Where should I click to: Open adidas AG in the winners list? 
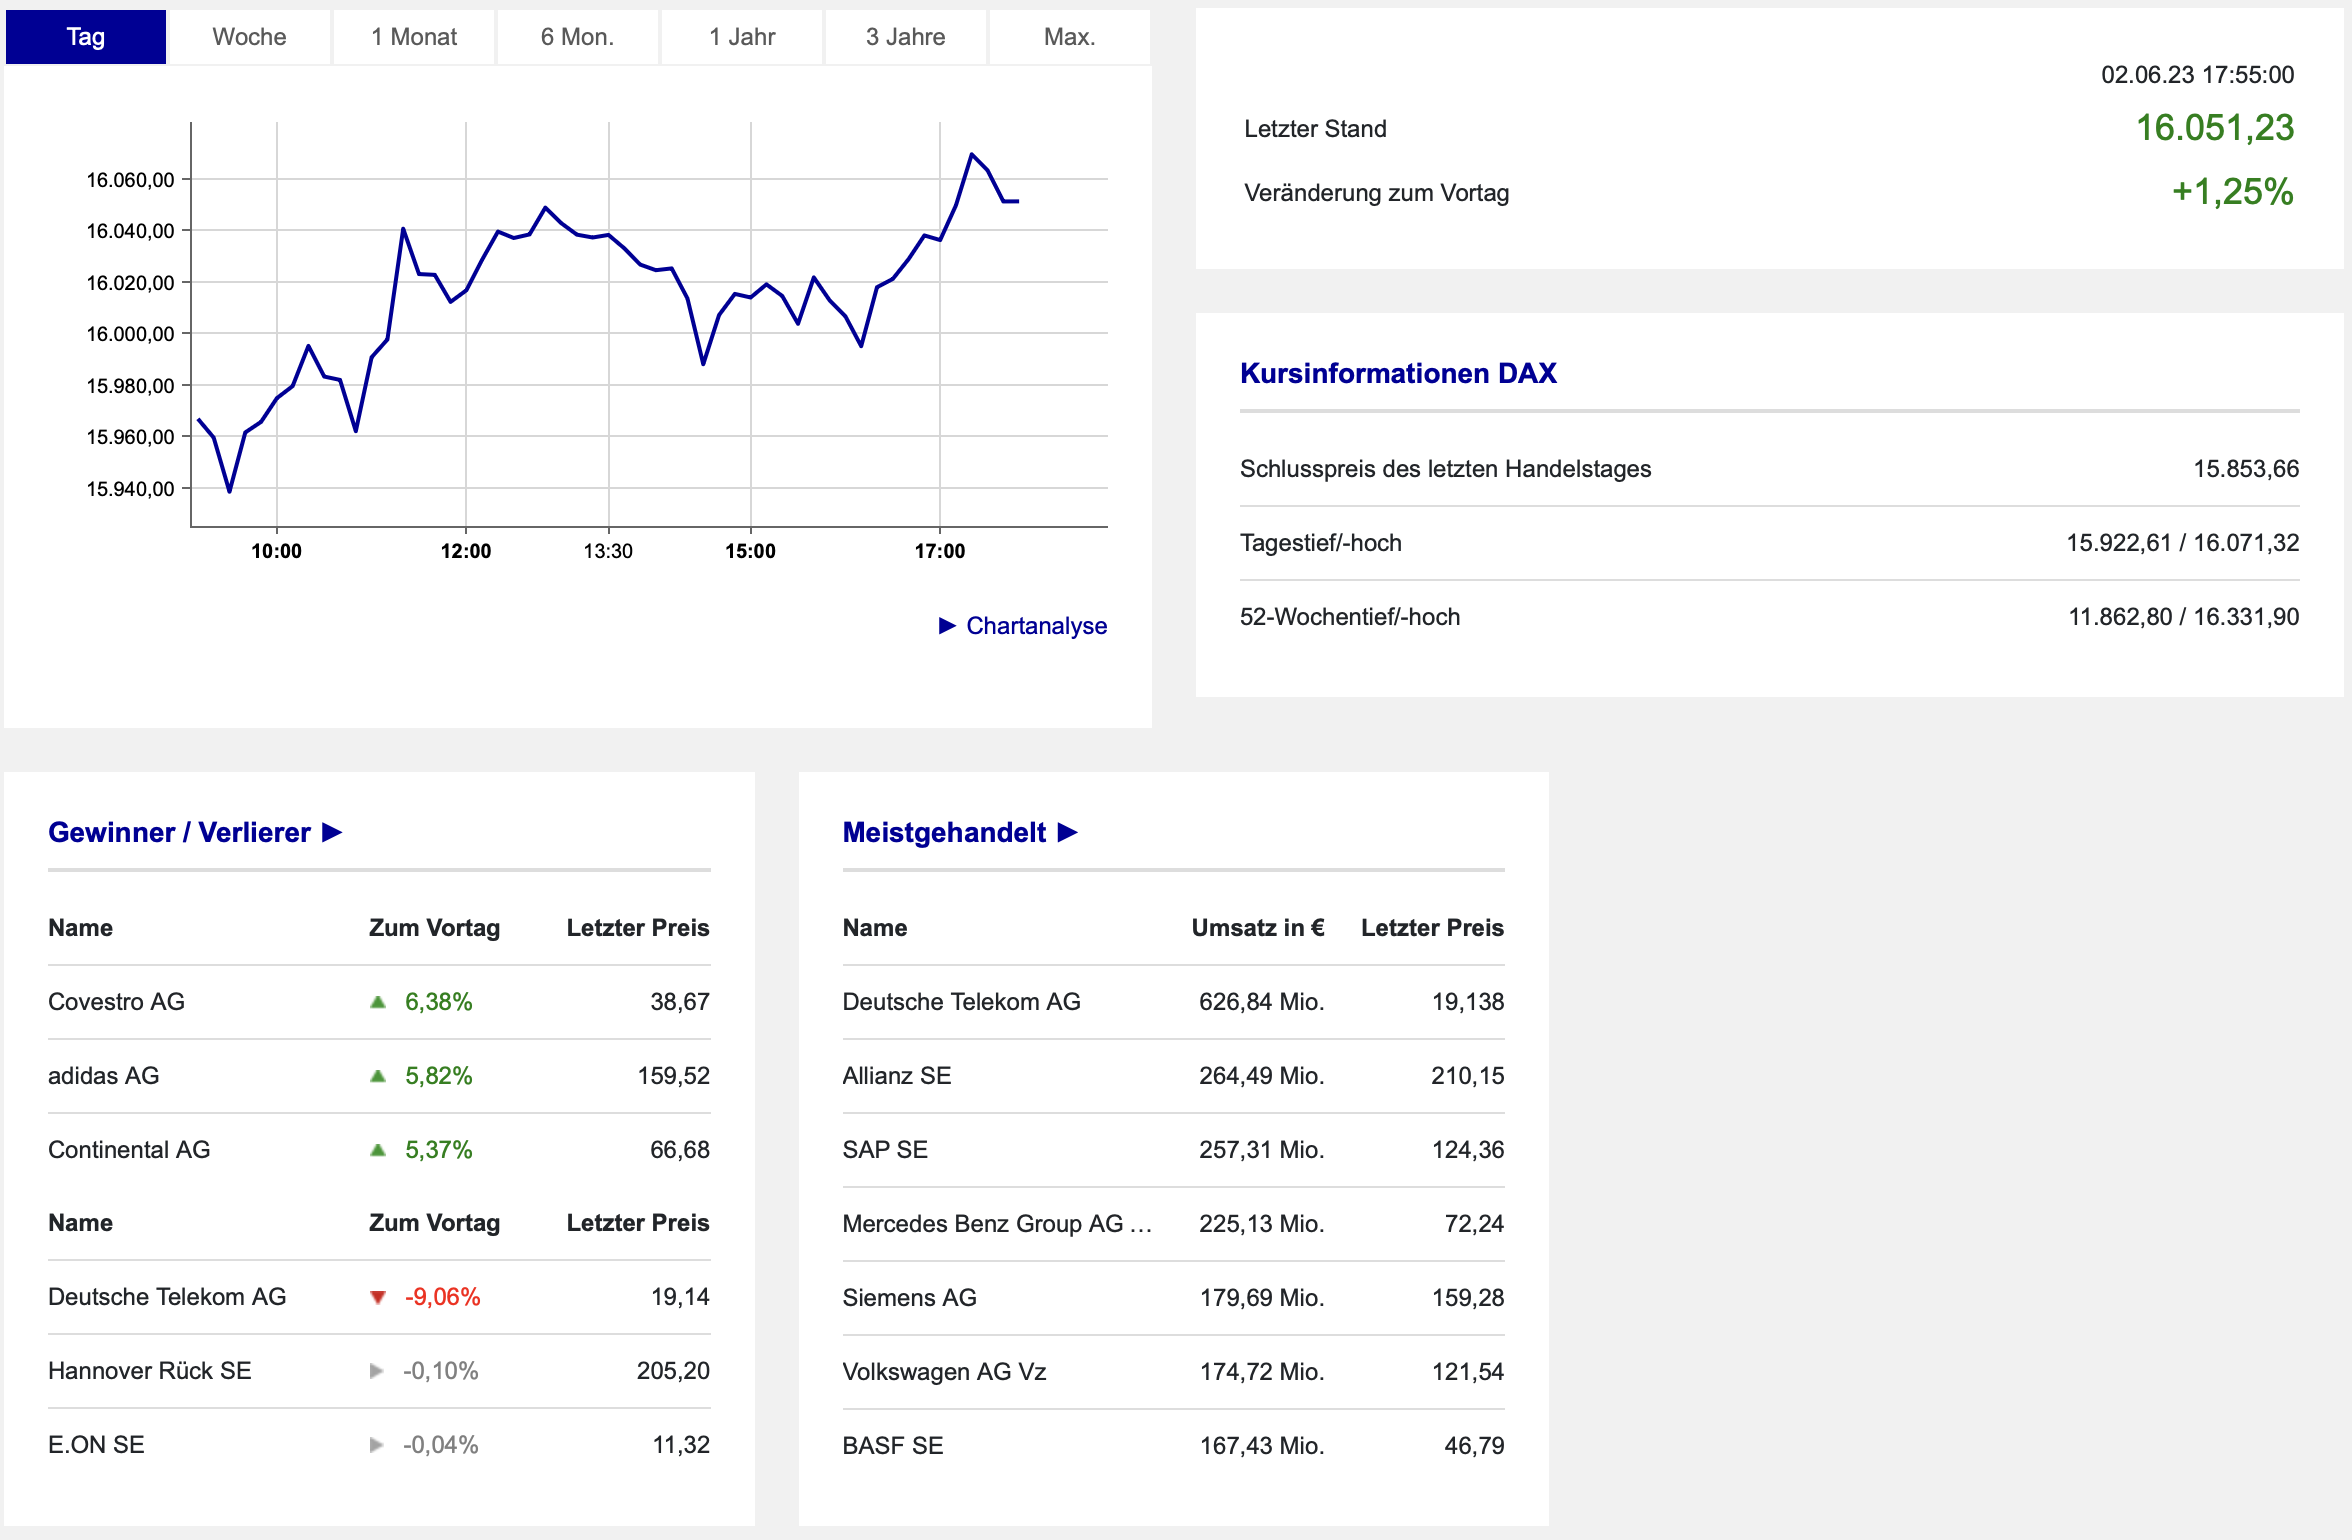(x=104, y=1076)
